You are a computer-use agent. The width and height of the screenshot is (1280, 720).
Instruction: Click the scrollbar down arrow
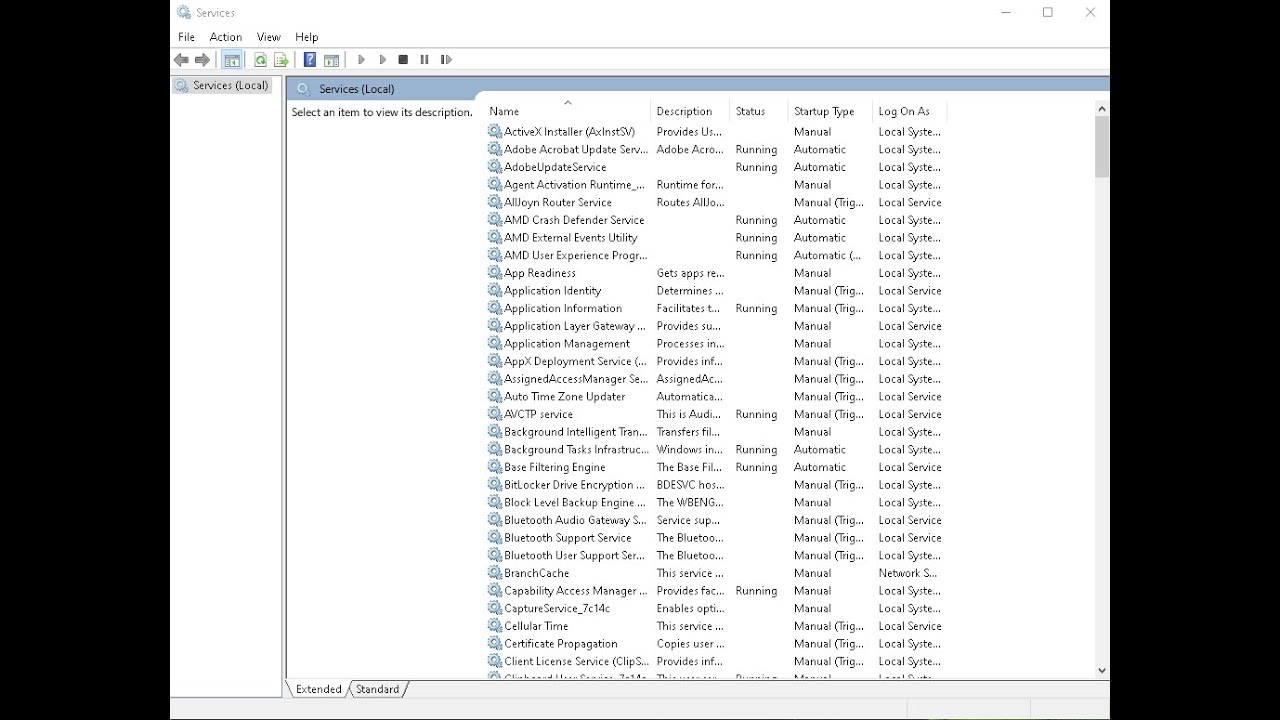(x=1102, y=671)
